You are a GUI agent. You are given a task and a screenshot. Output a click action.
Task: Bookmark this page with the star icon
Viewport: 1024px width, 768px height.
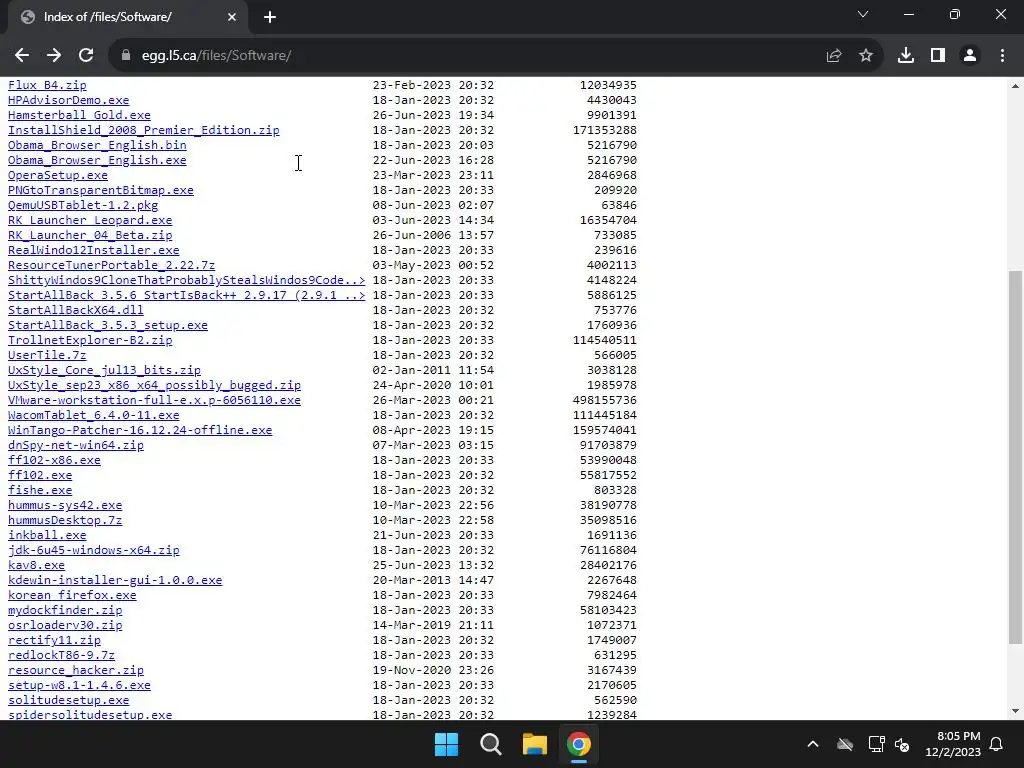pos(866,56)
